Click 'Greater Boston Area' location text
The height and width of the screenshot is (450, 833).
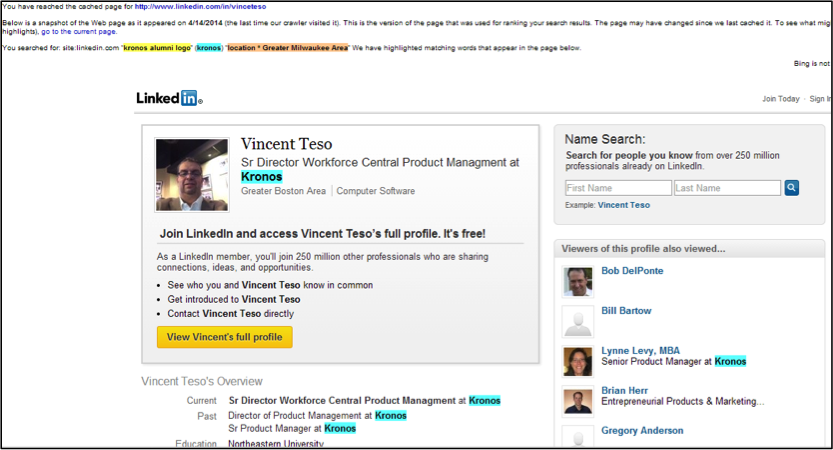coord(283,191)
